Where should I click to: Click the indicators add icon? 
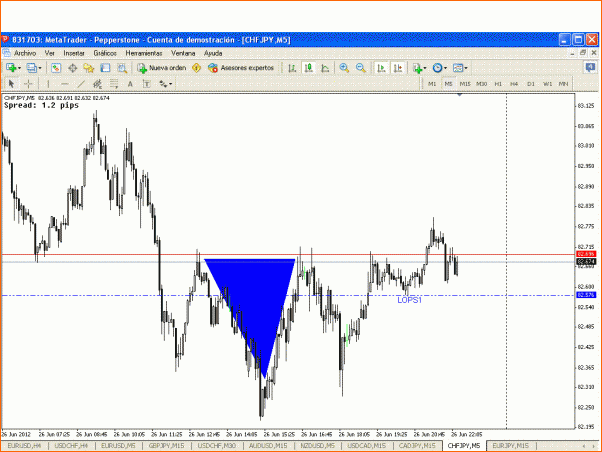click(417, 68)
